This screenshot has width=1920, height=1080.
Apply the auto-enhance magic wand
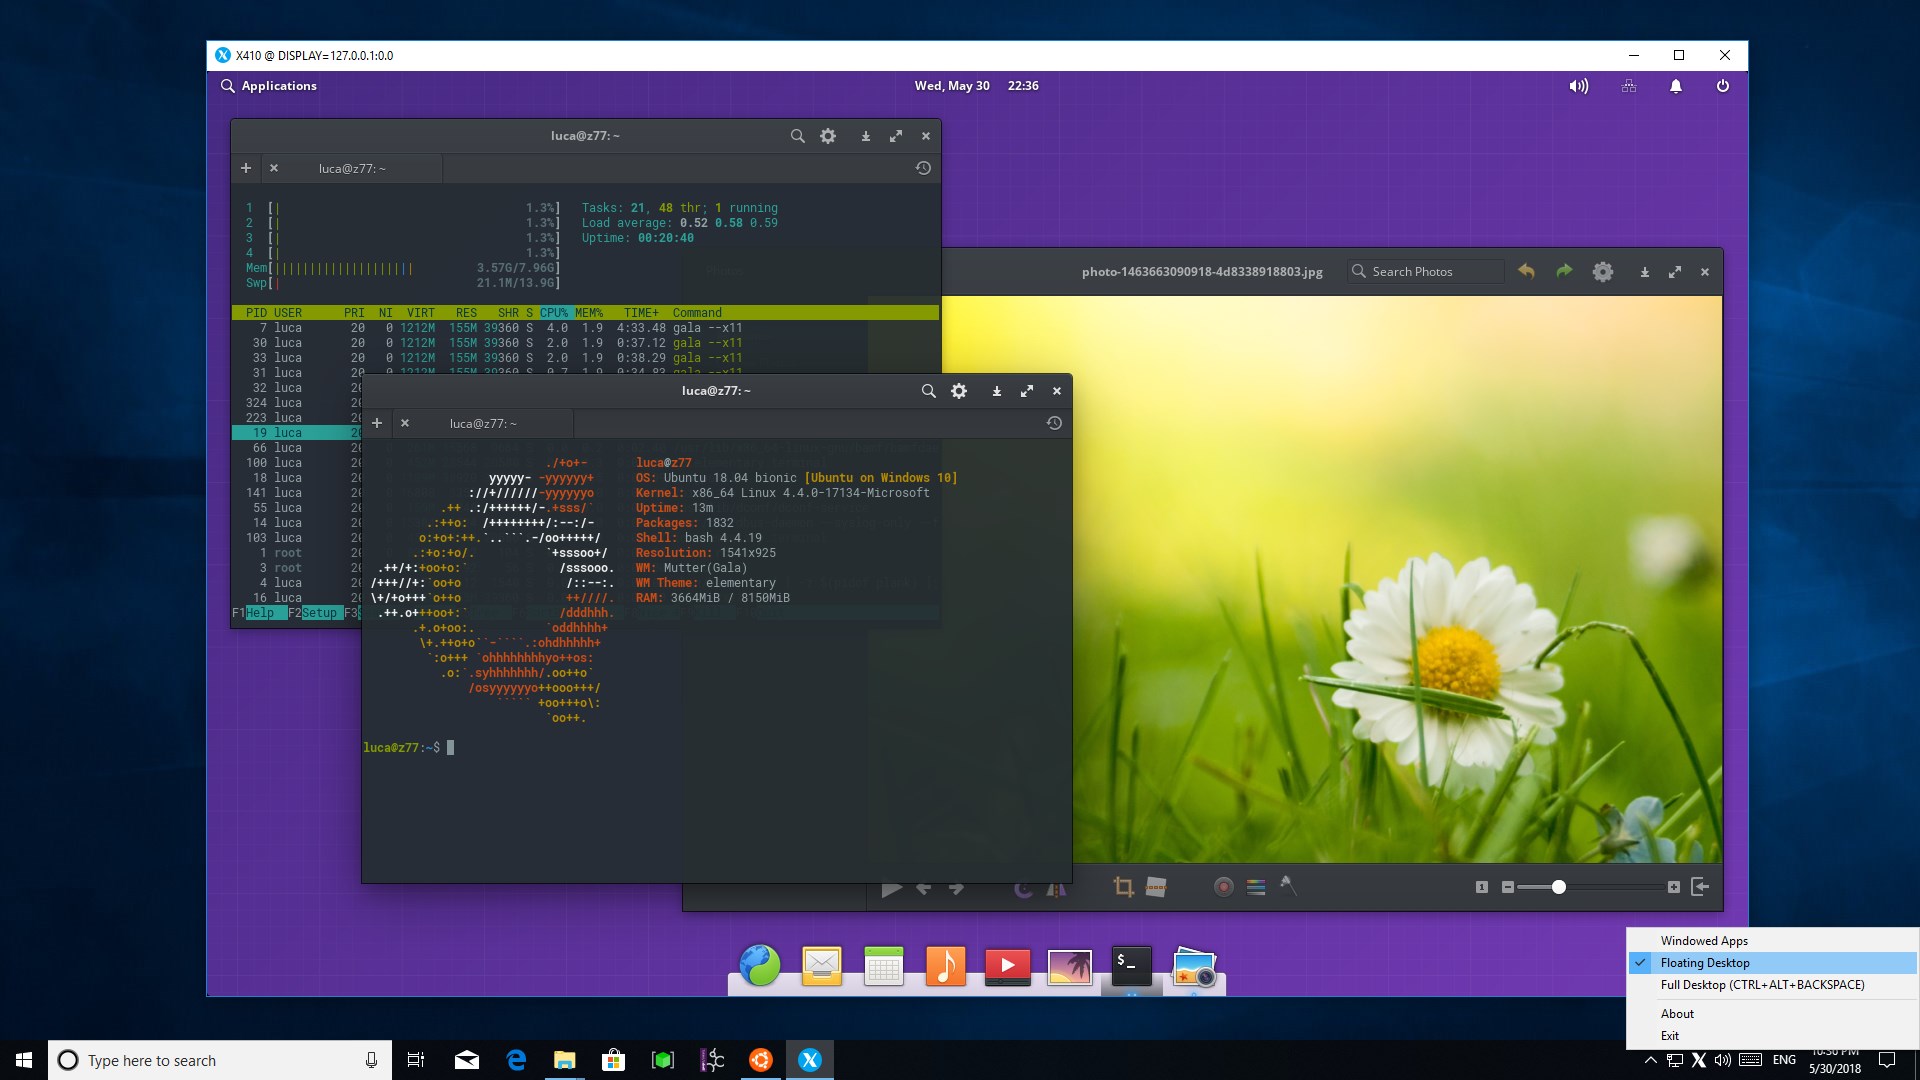(x=1289, y=887)
